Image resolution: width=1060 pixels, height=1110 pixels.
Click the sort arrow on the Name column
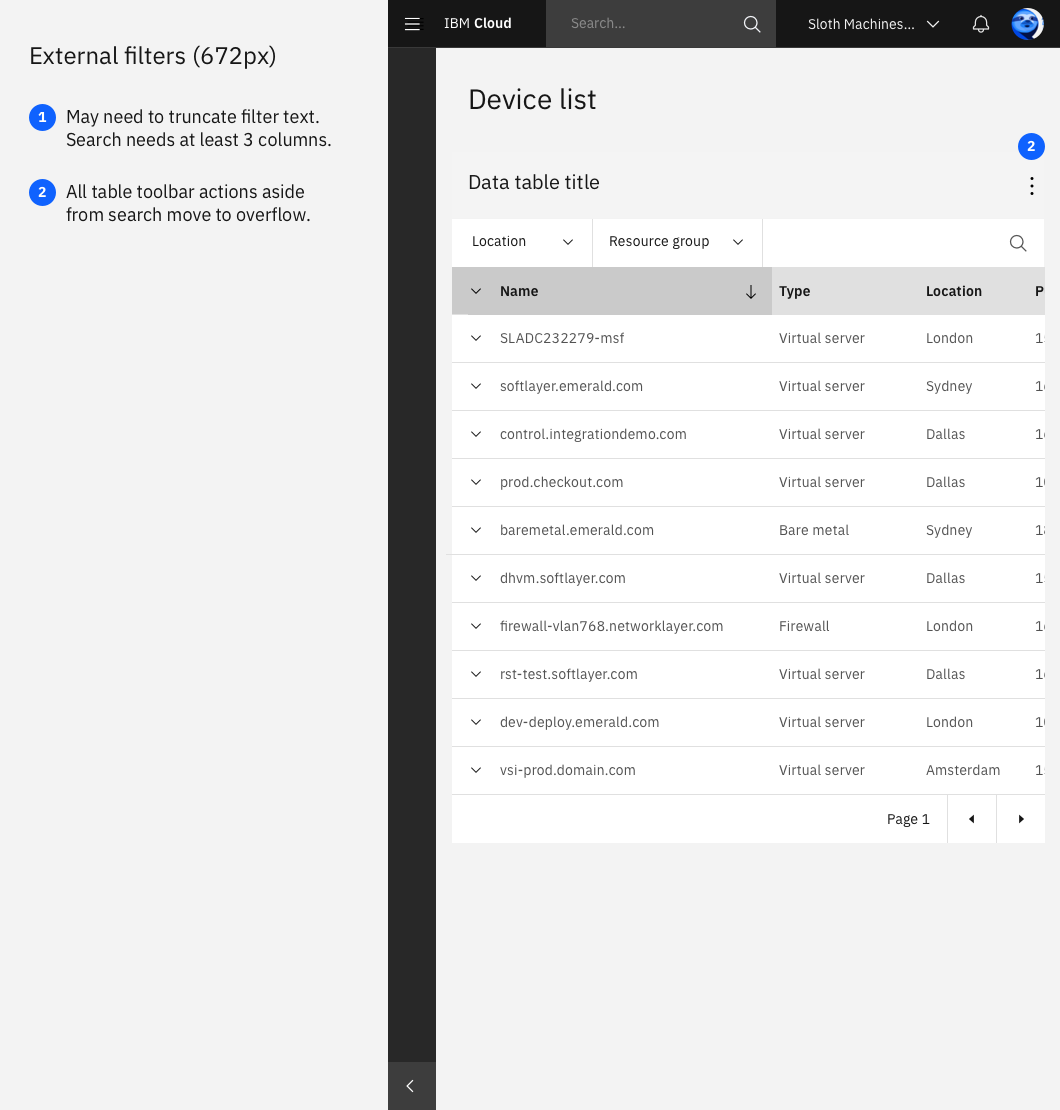click(750, 291)
